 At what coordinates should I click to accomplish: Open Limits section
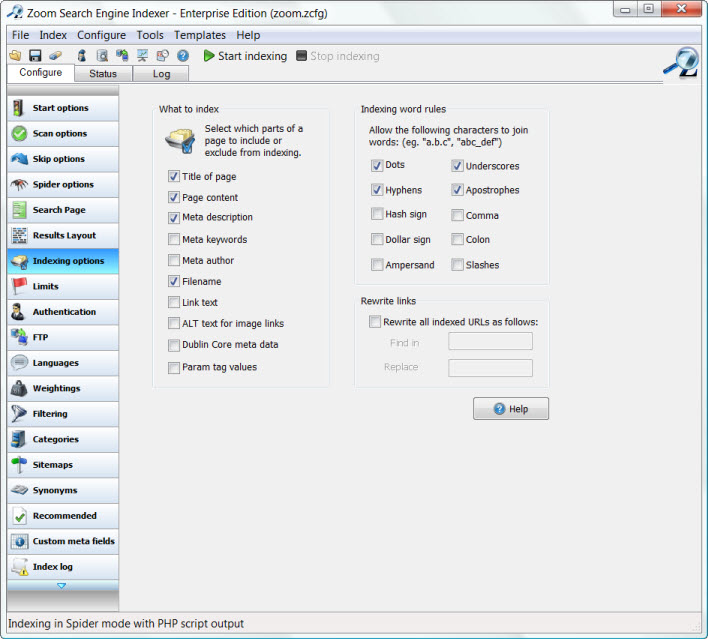click(63, 286)
